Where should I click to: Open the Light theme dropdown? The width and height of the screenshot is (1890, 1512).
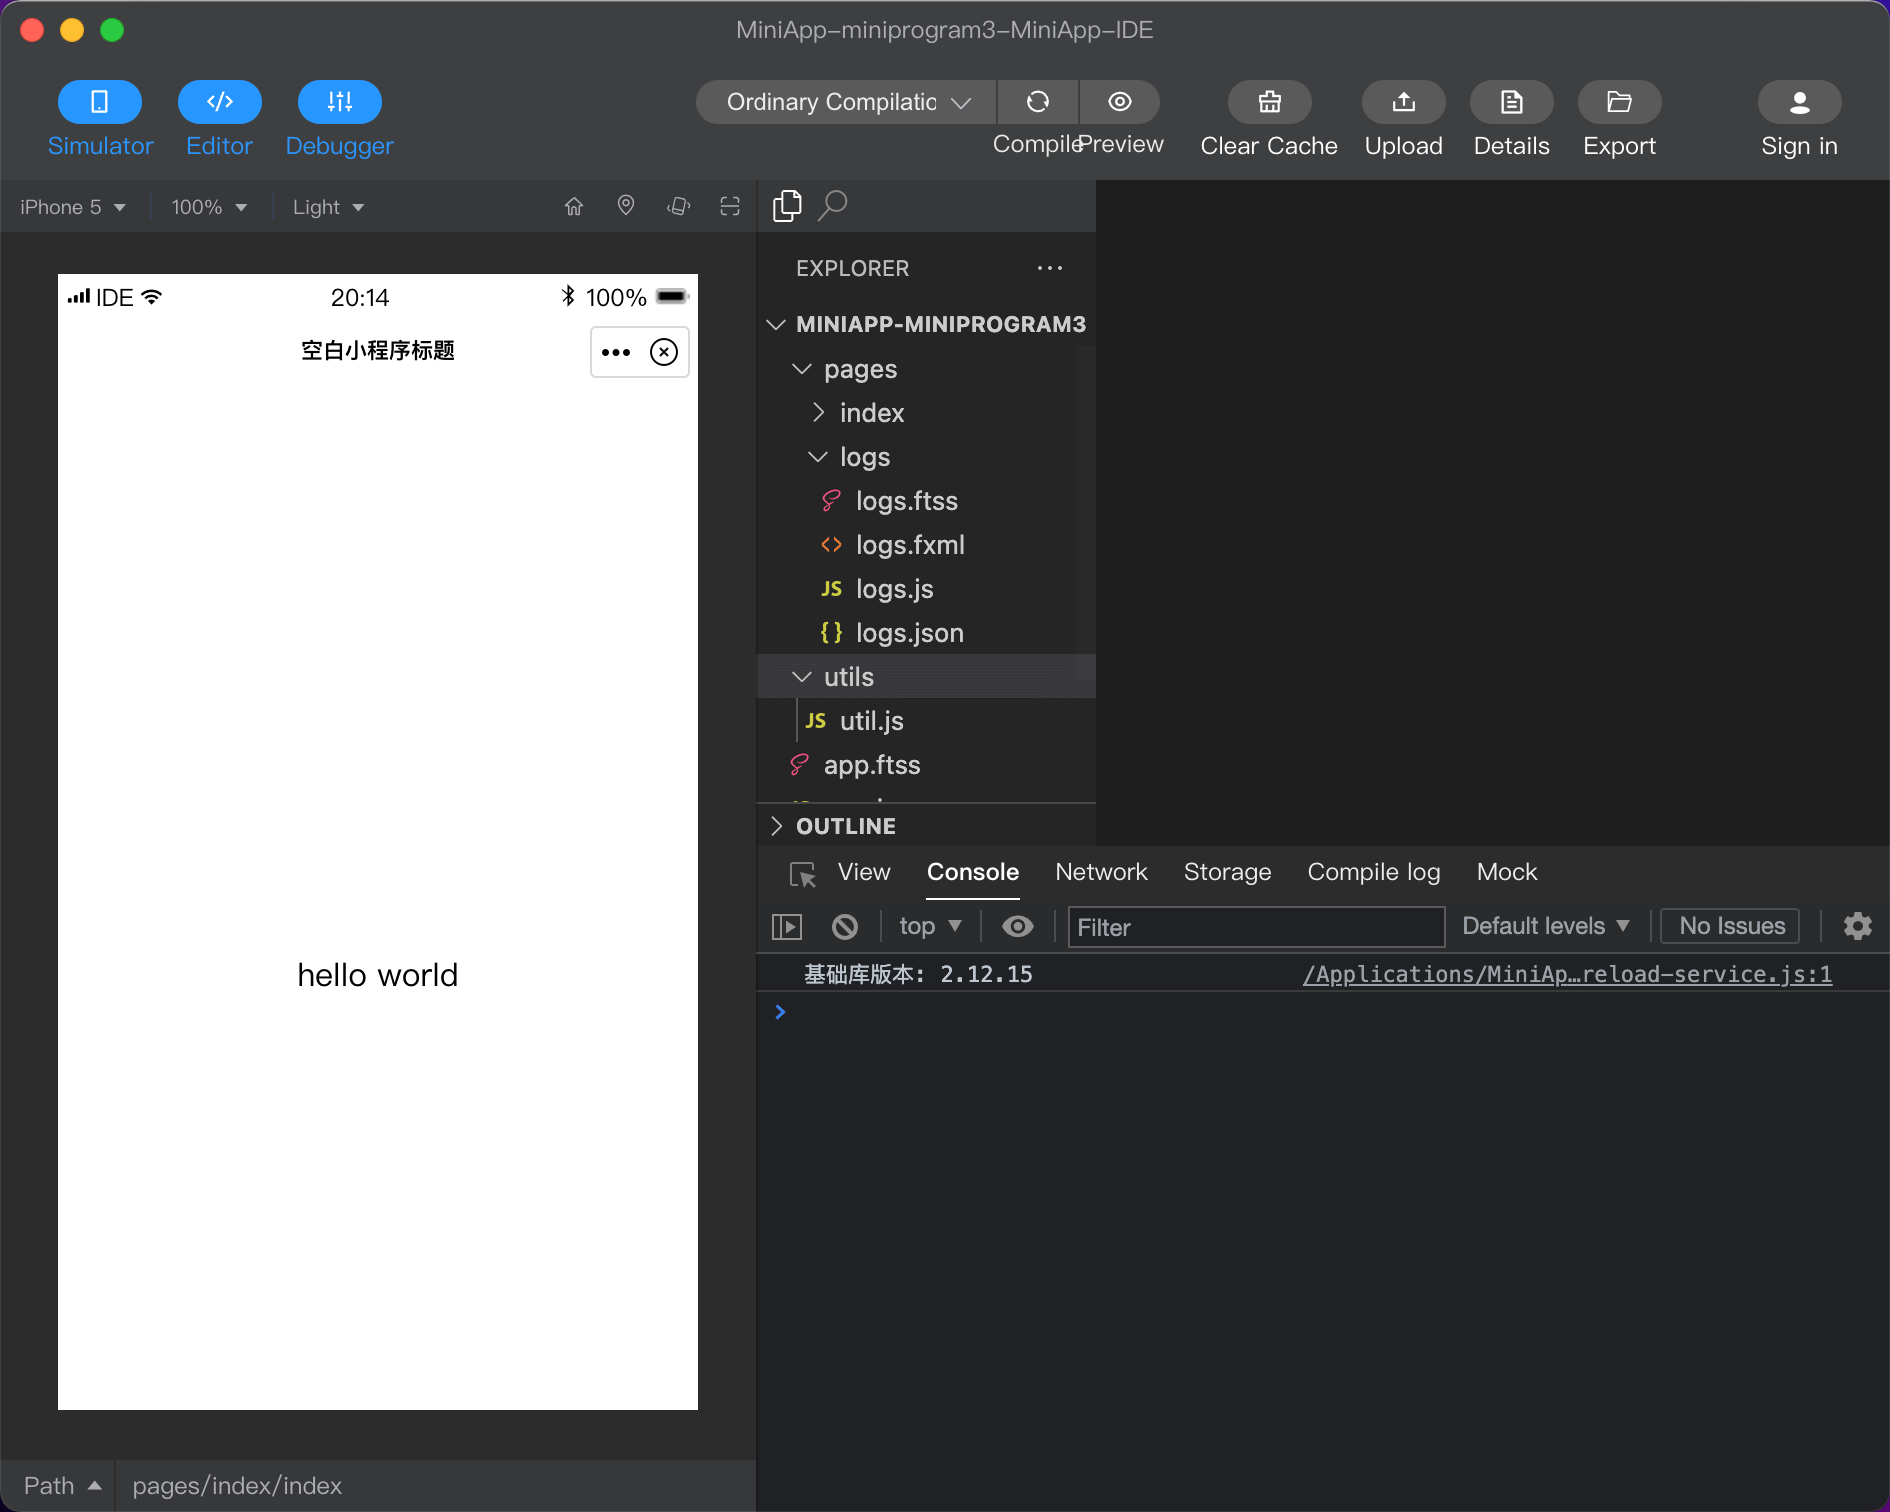(328, 207)
